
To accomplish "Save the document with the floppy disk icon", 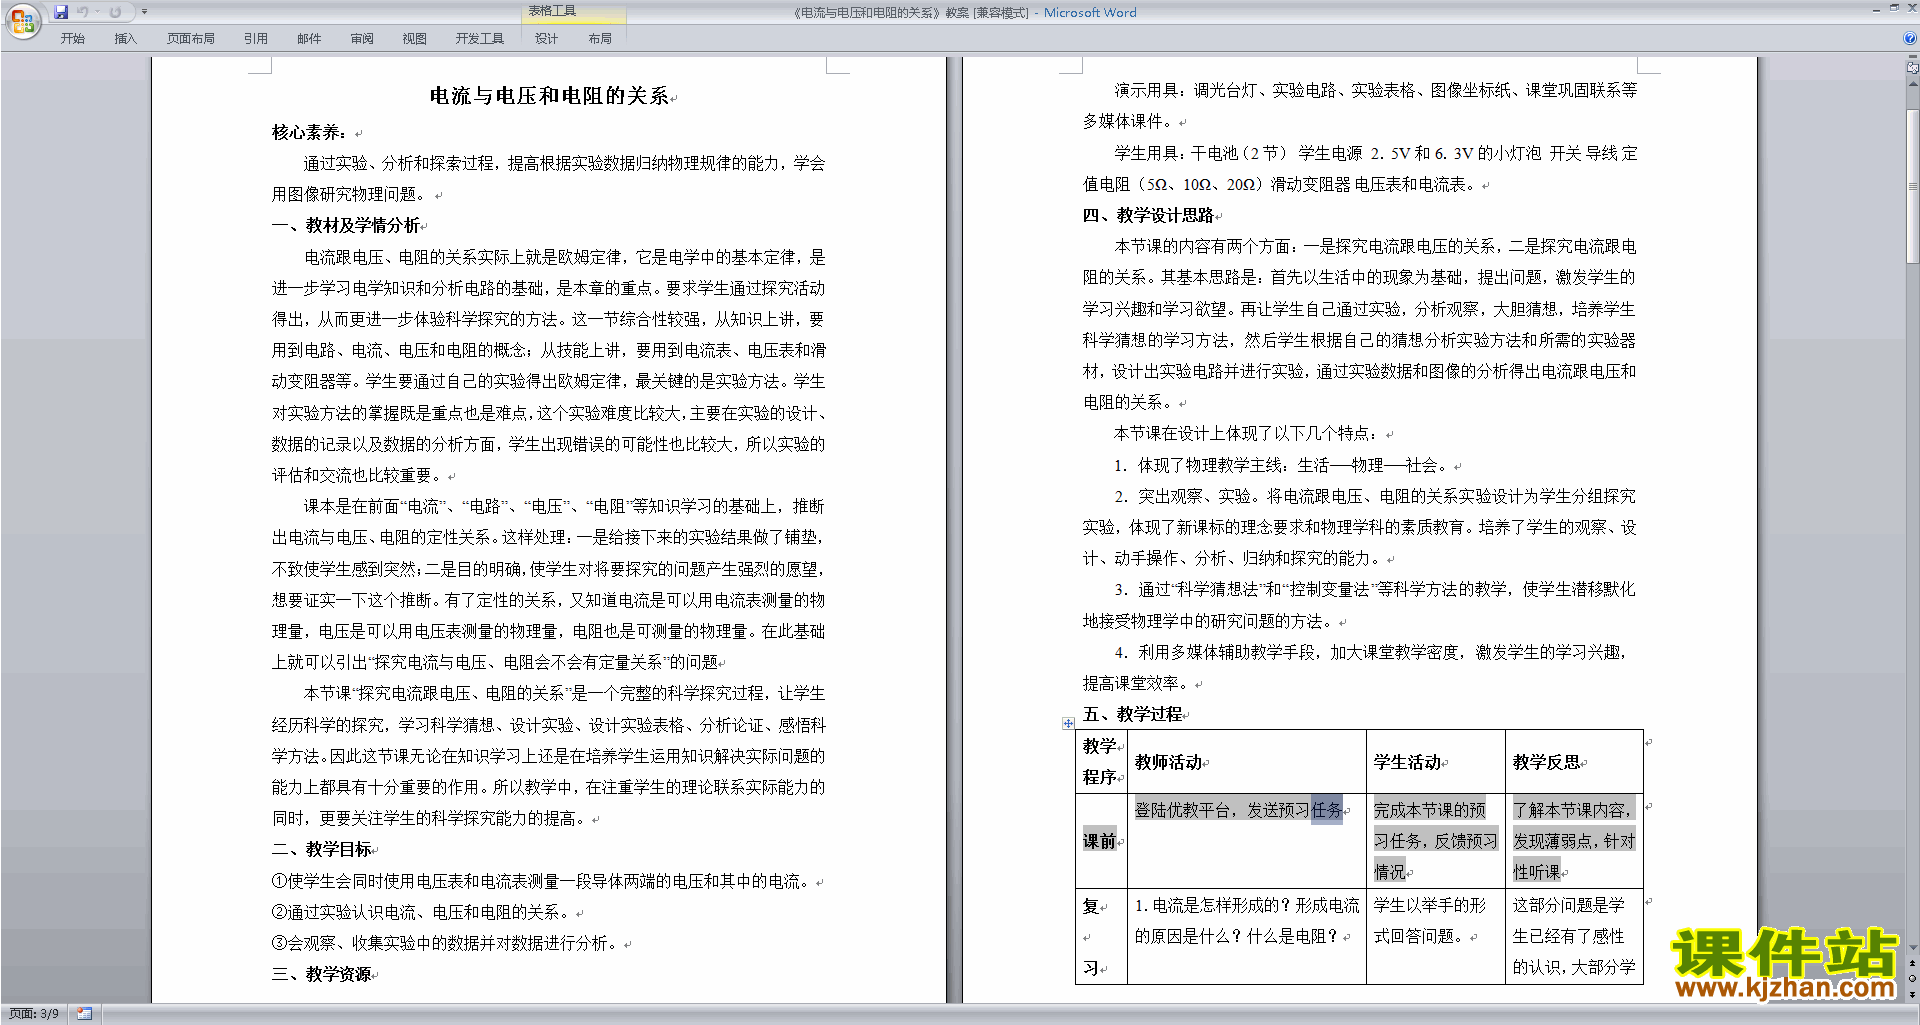I will tap(61, 12).
